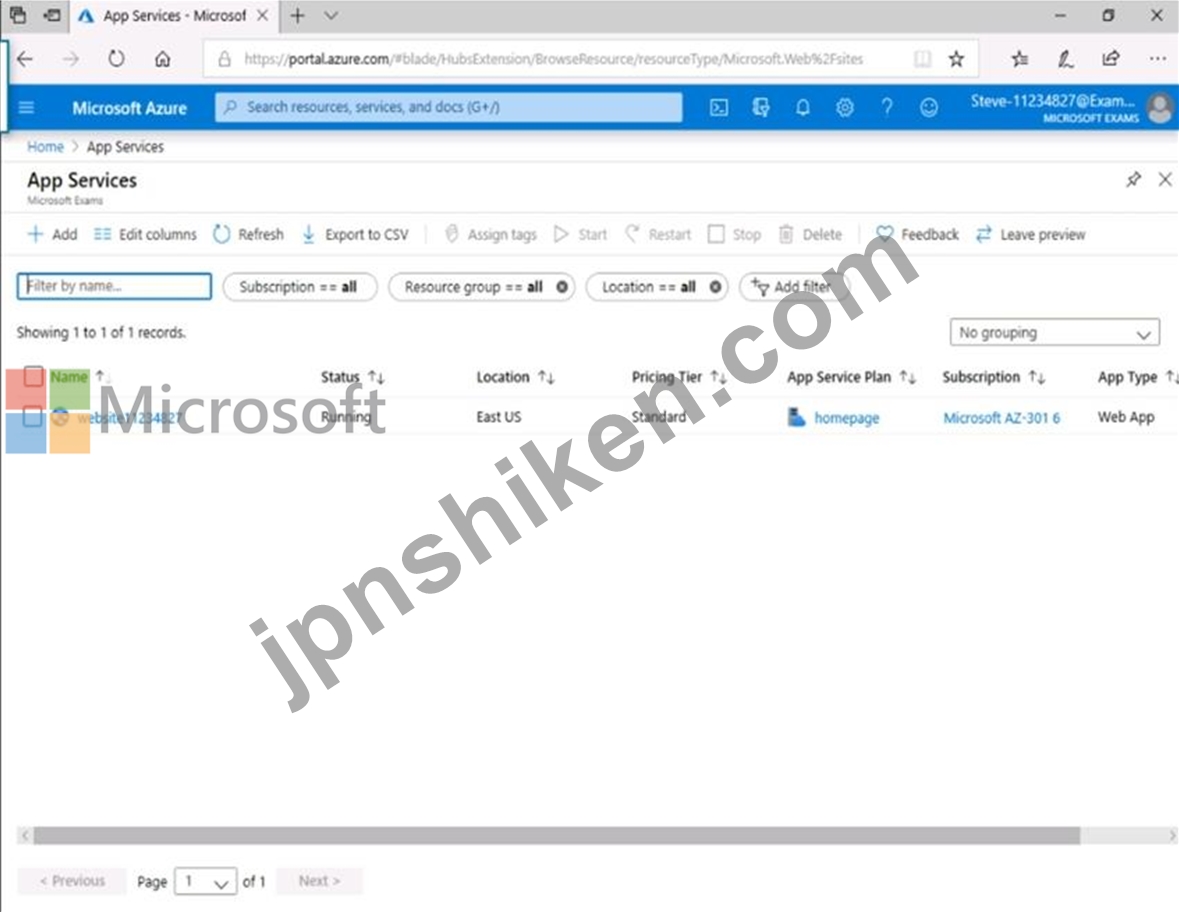Launch Cloud Shell from the header
1179x912 pixels.
pos(719,108)
